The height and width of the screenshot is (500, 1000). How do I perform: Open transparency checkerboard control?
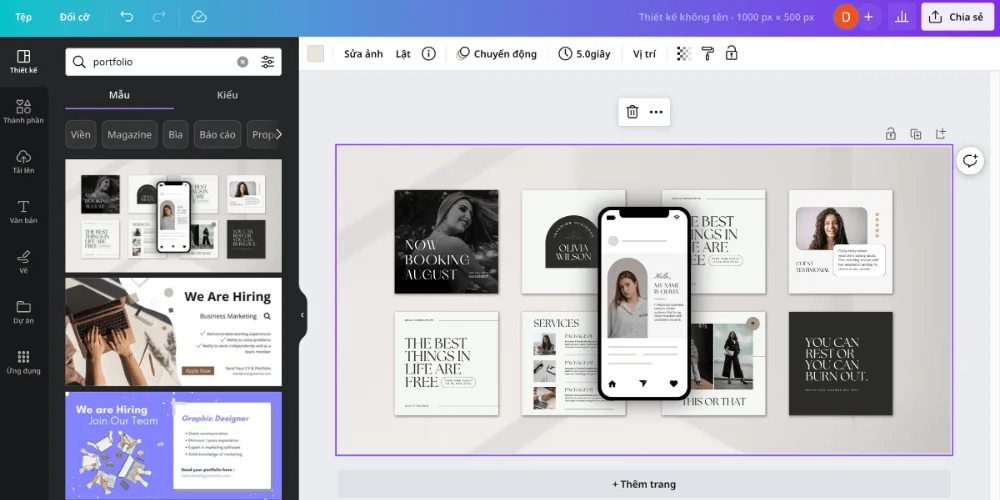point(684,54)
